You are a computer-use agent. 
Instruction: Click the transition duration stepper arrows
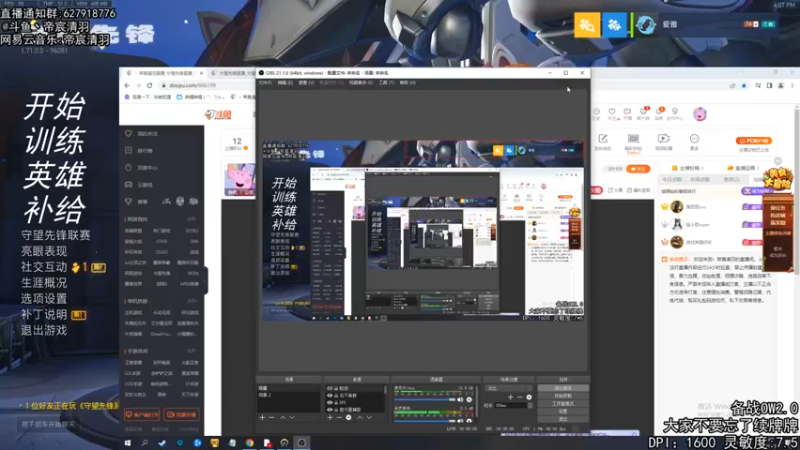[530, 405]
